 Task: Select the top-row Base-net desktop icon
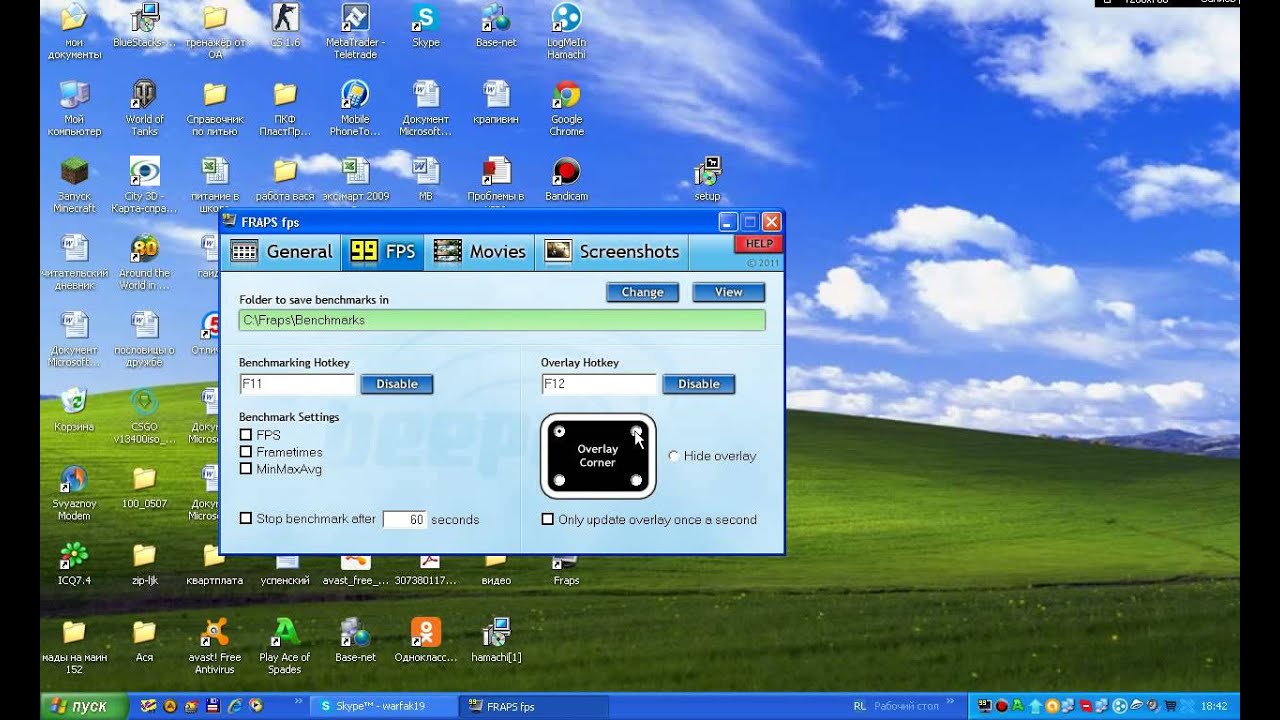coord(496,25)
